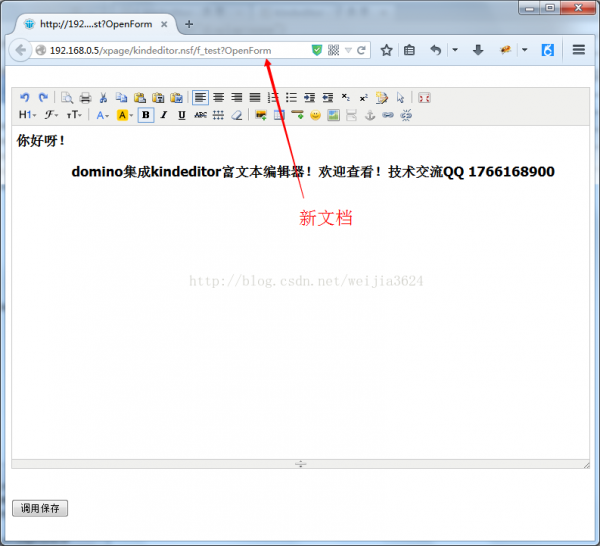
Task: Open downloads with the down arrow
Action: click(478, 50)
